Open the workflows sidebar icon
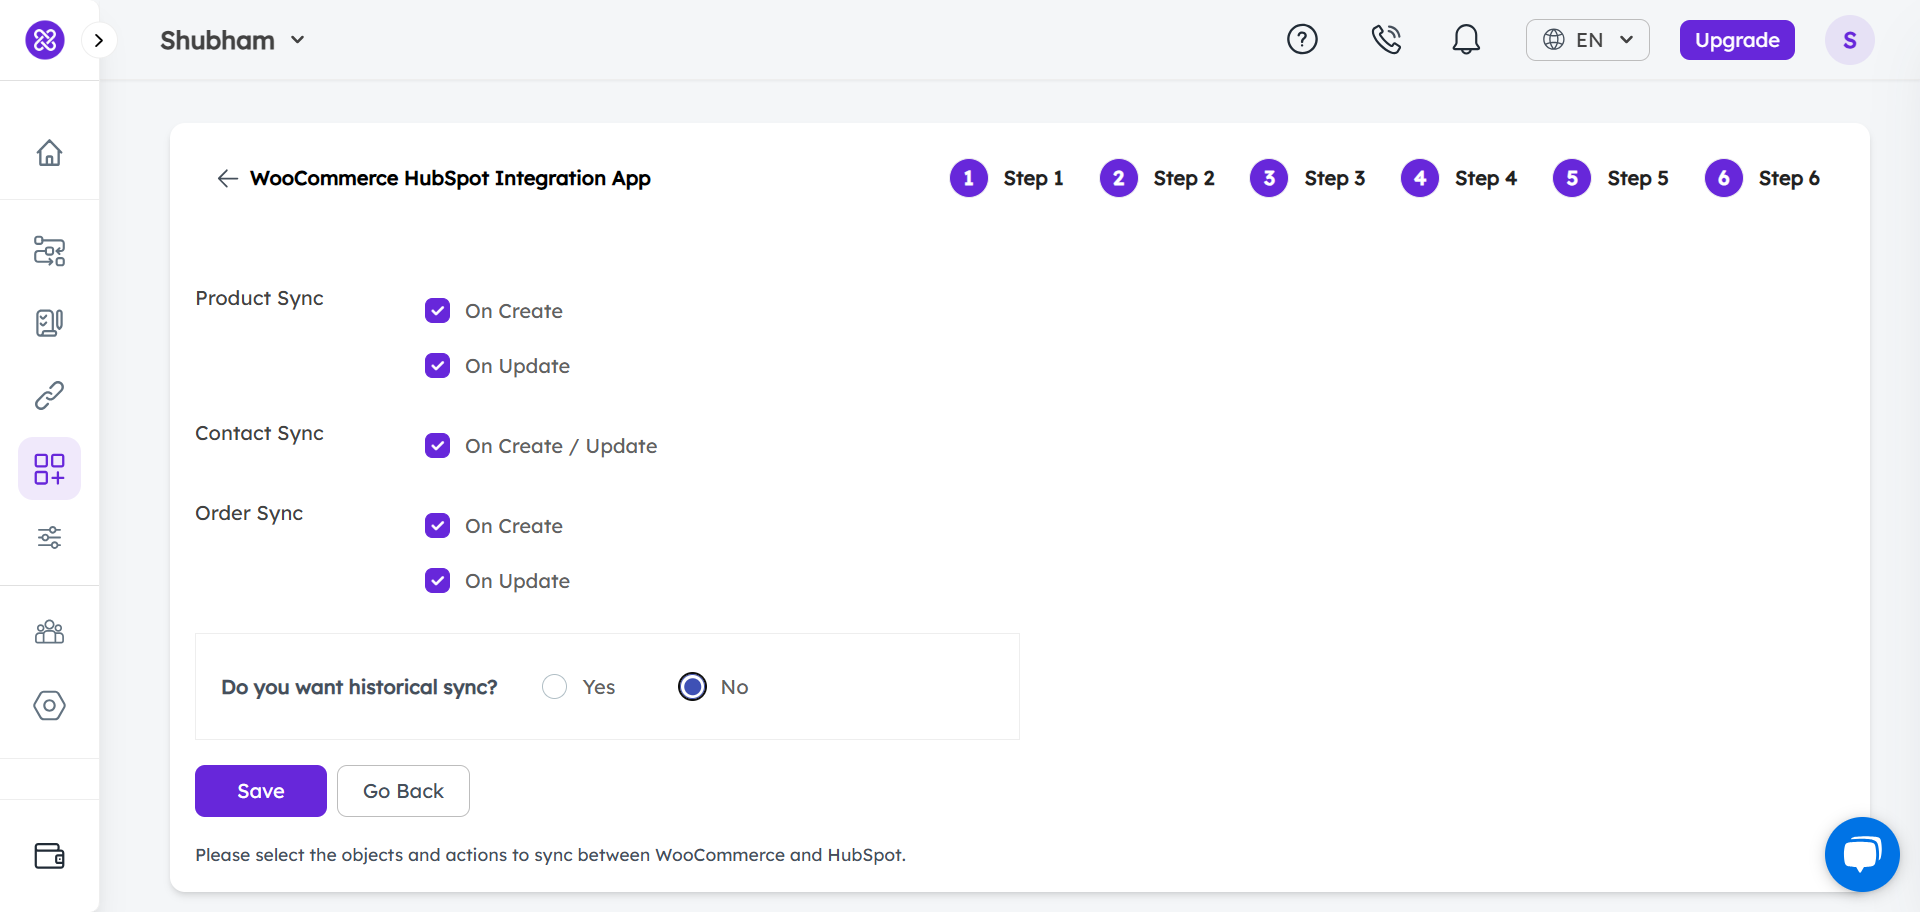The width and height of the screenshot is (1920, 912). click(49, 251)
